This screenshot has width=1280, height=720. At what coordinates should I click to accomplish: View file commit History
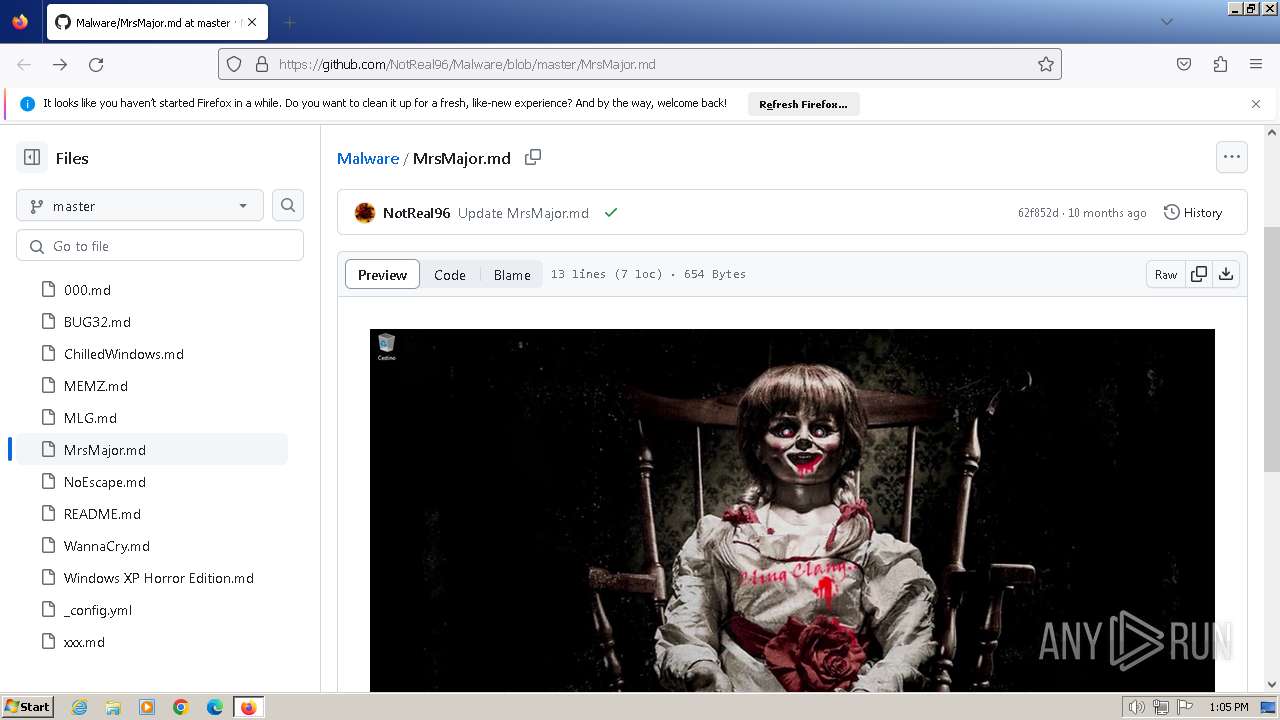click(x=1193, y=213)
